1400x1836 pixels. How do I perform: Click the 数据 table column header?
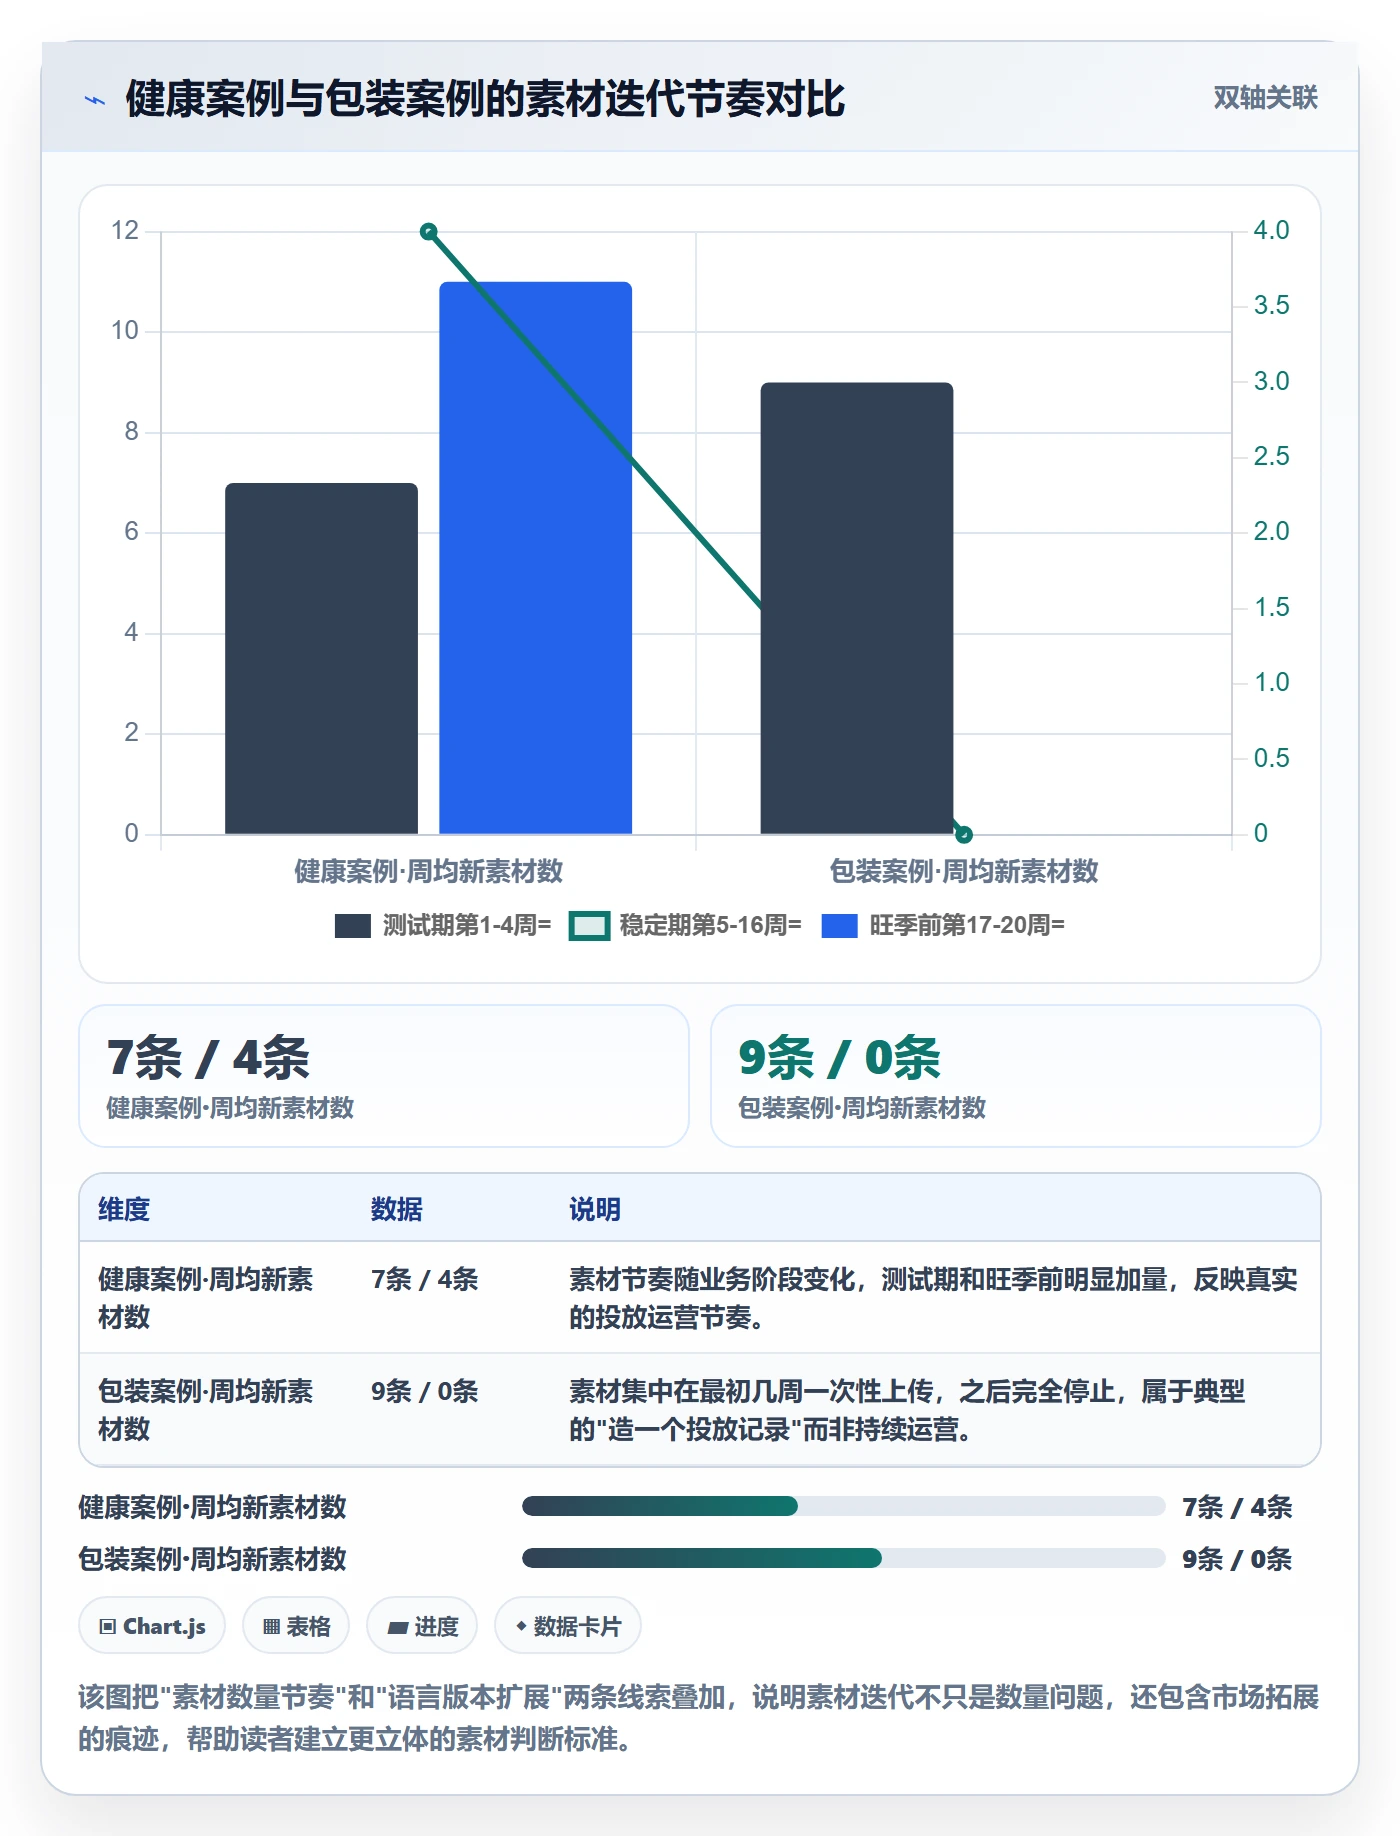[396, 1209]
